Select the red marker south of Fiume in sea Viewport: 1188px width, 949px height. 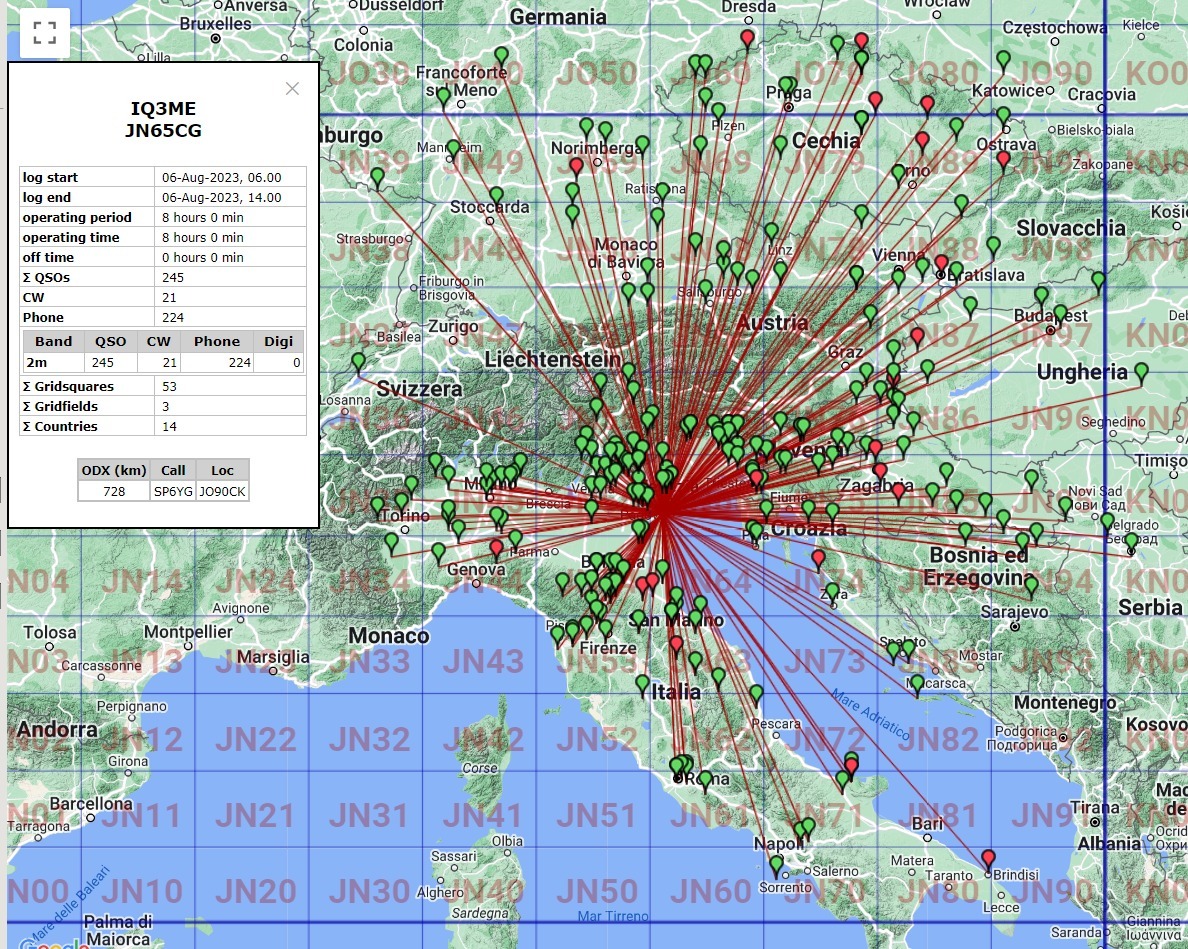tap(818, 561)
